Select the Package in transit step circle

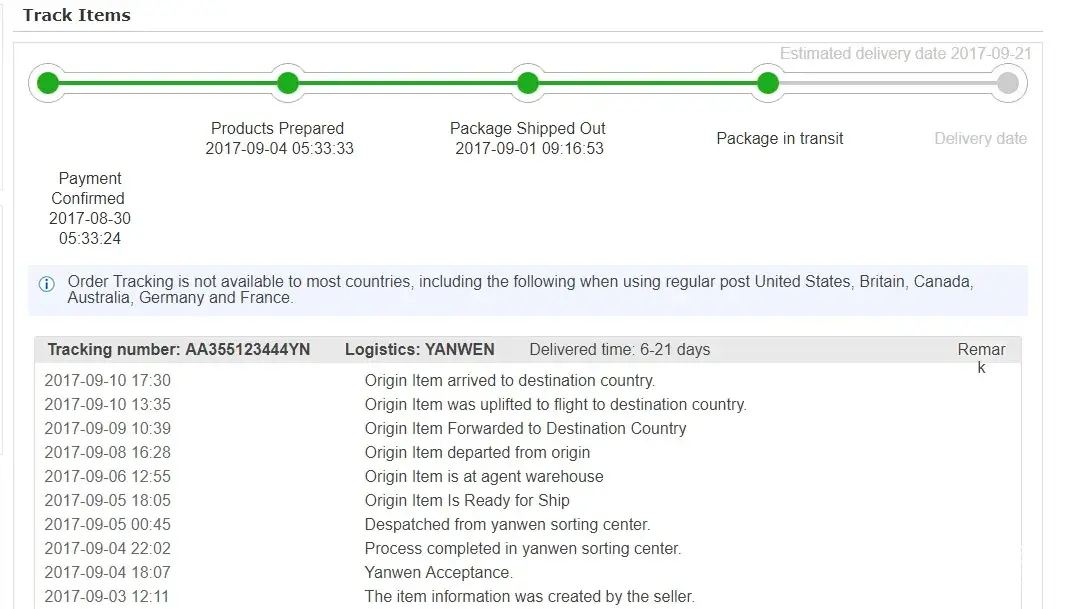click(x=767, y=83)
